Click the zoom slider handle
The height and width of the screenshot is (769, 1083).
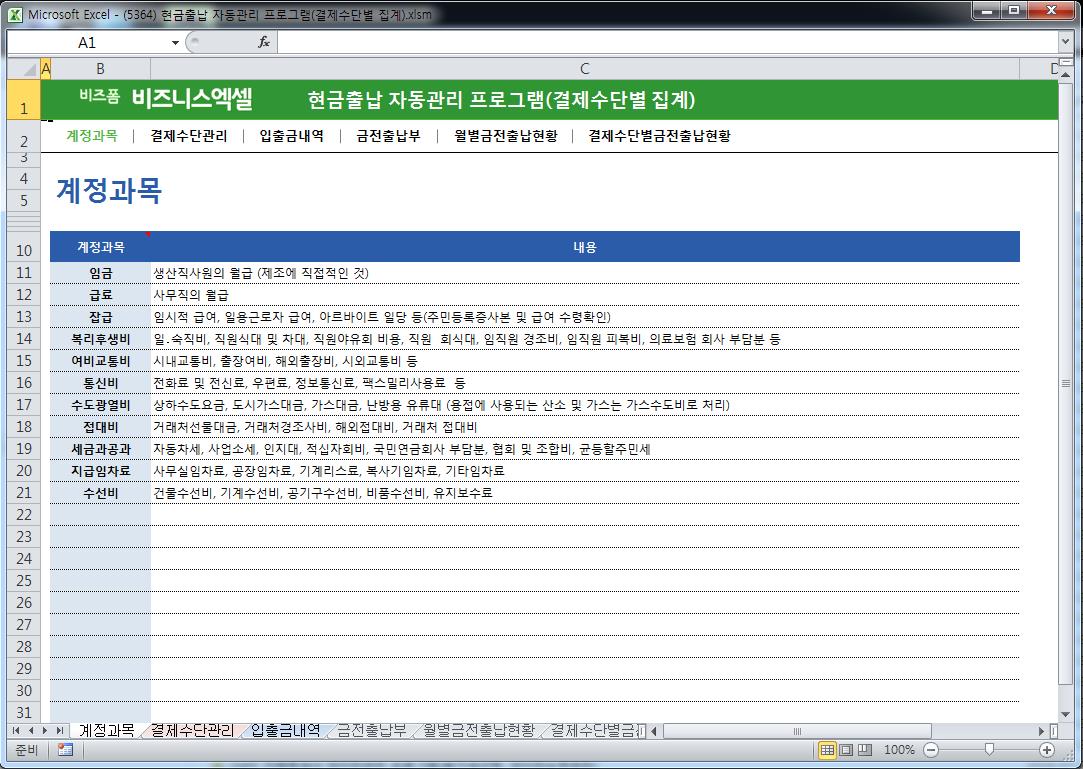[989, 750]
